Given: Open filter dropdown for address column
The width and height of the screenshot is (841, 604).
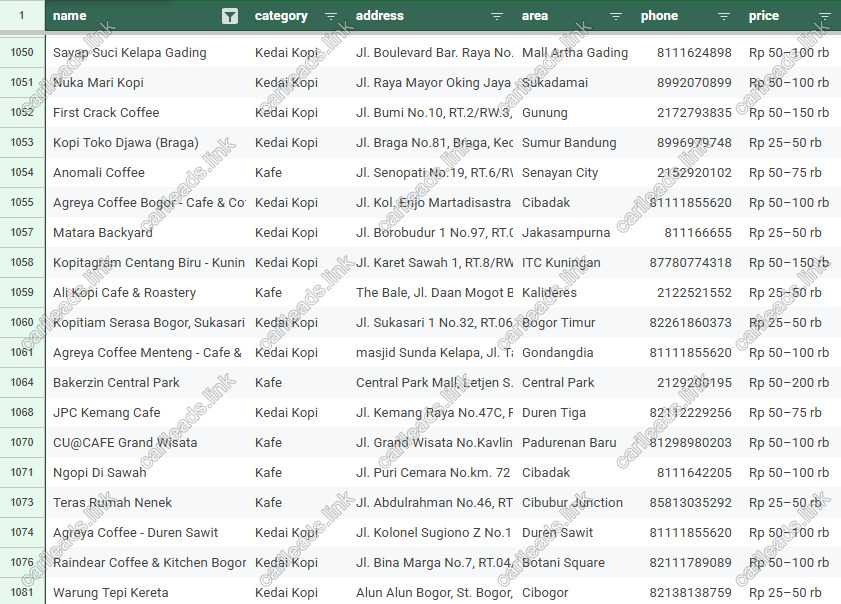Looking at the screenshot, I should point(497,17).
